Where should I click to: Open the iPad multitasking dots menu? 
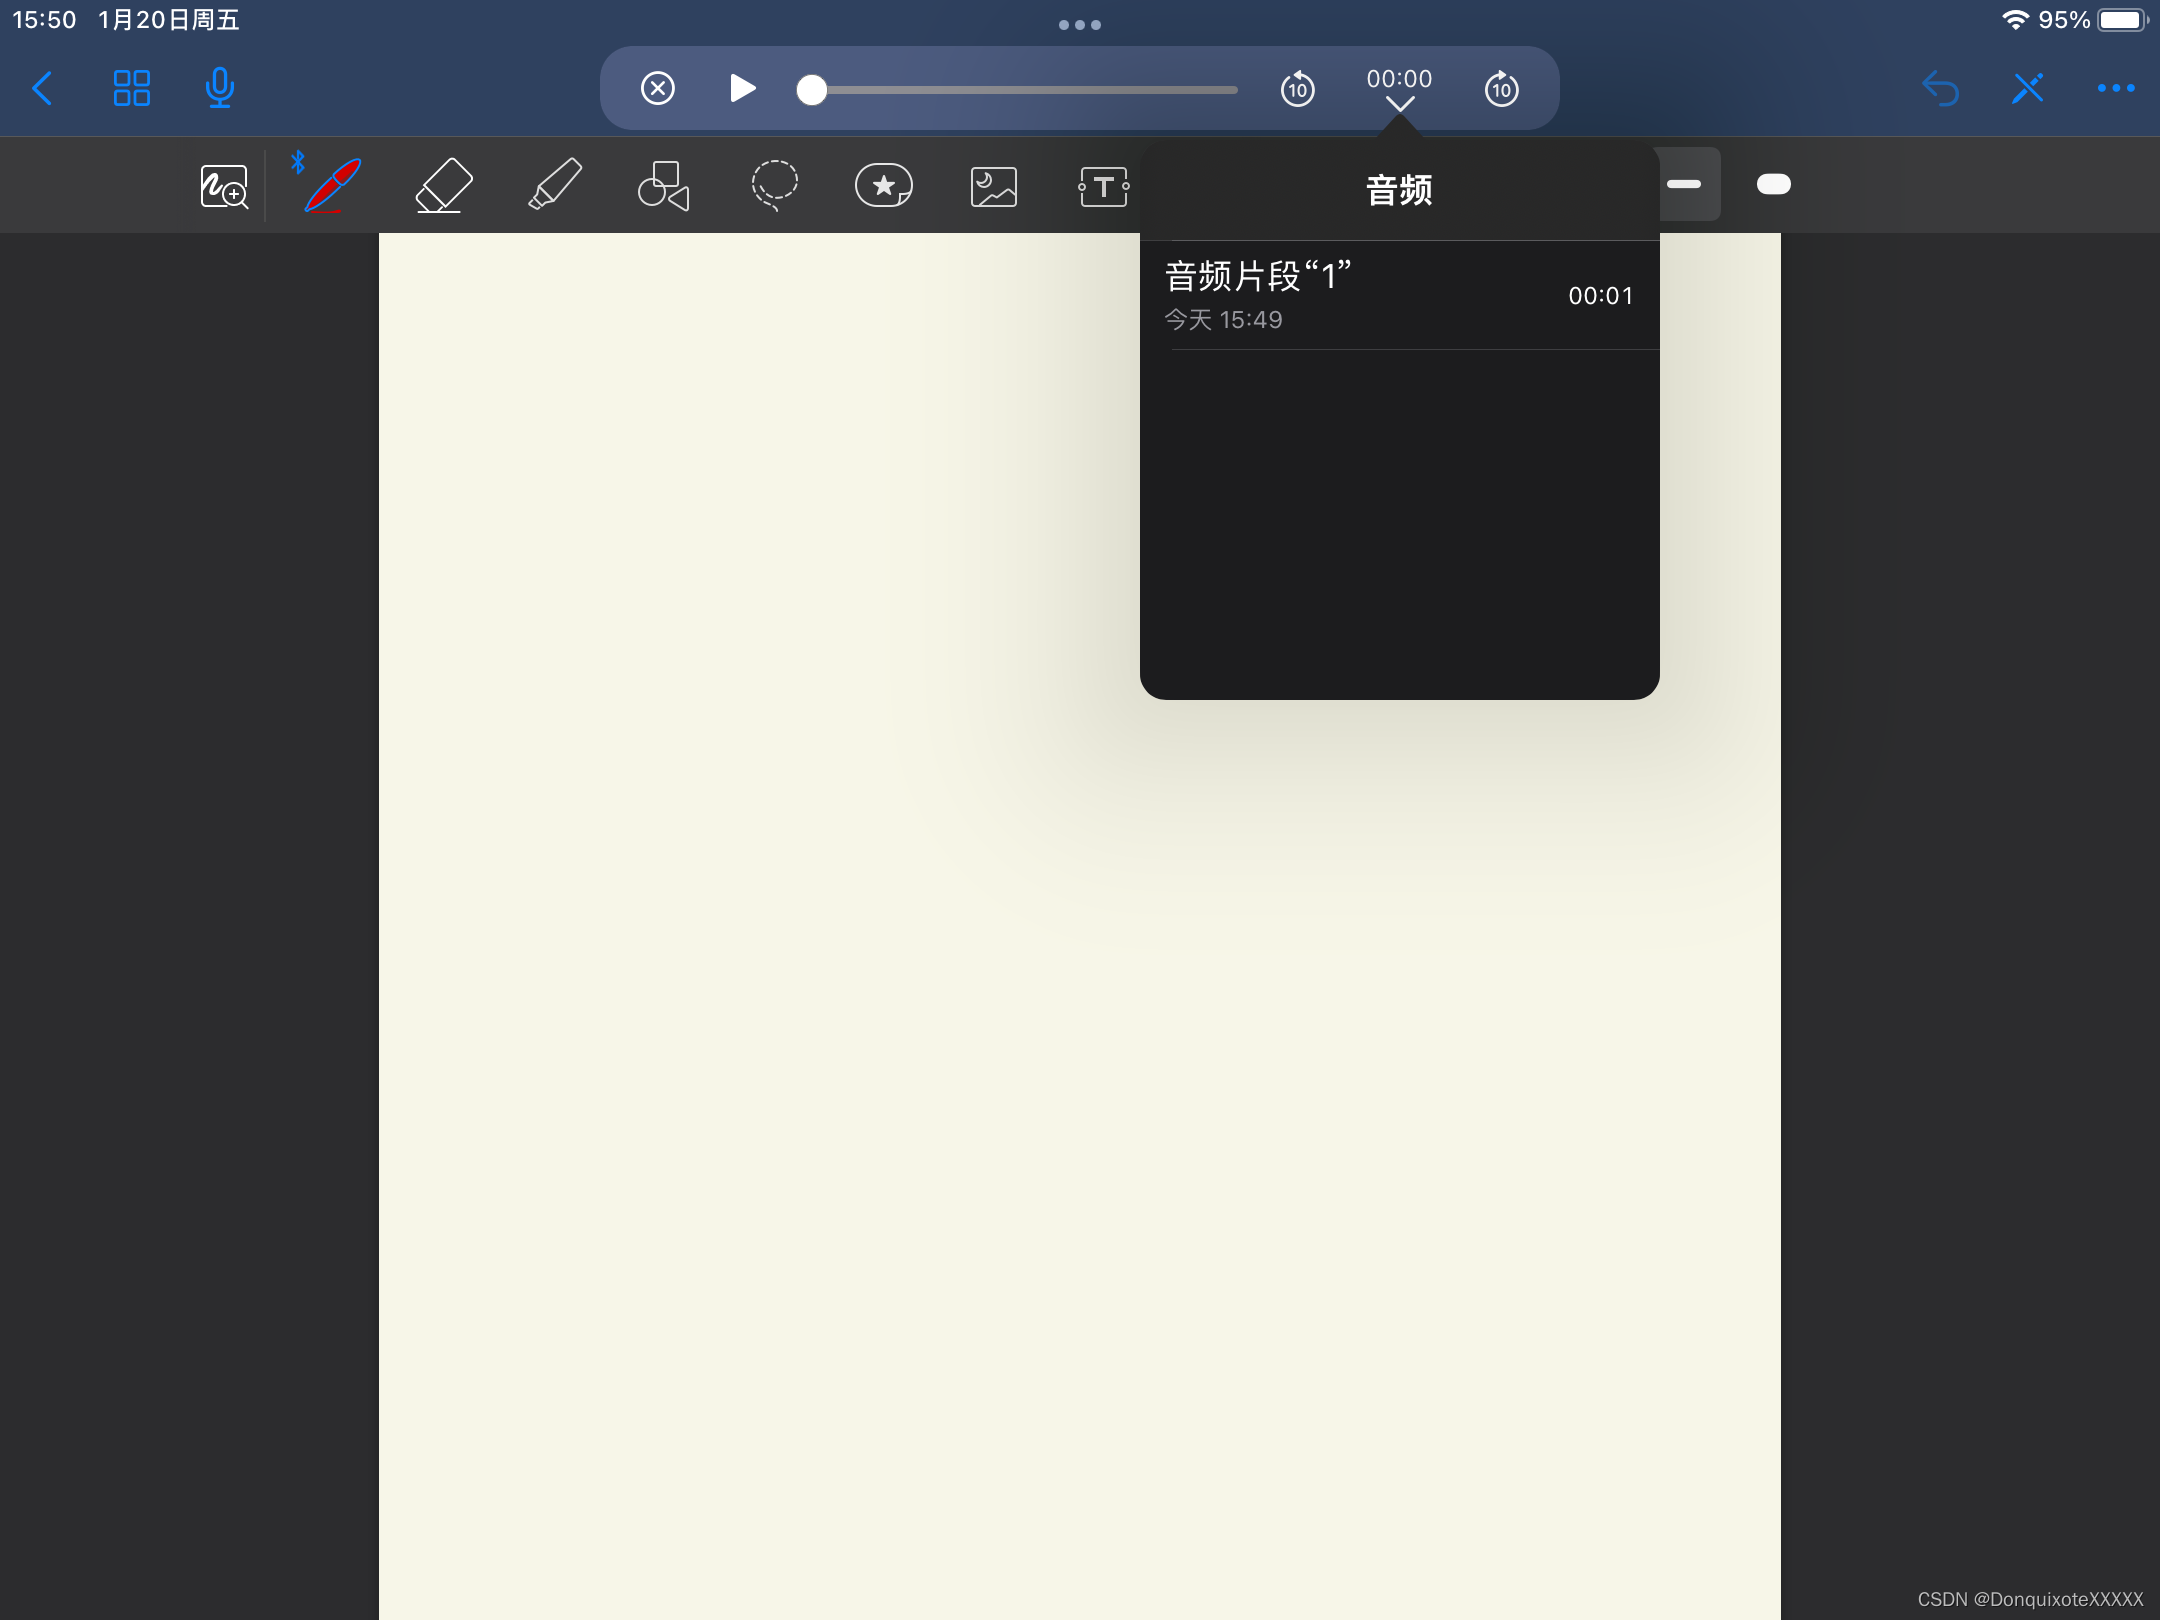[1080, 25]
